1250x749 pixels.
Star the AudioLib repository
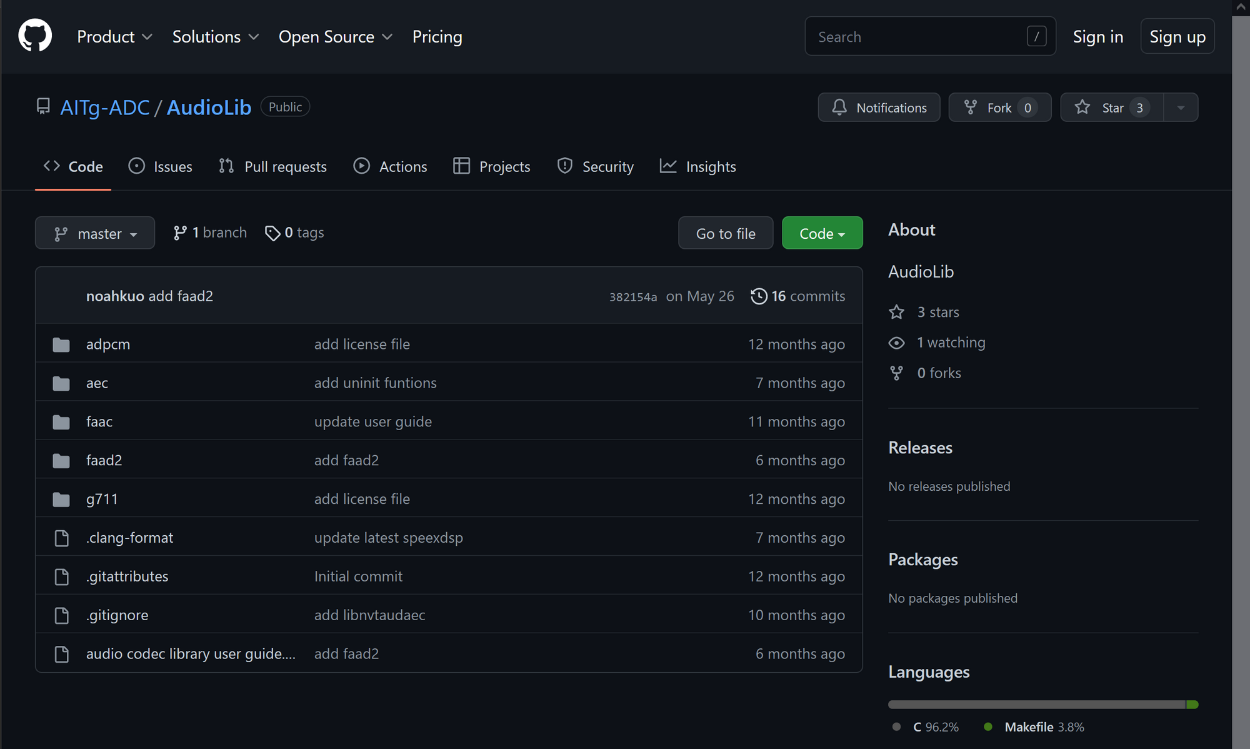[1110, 108]
